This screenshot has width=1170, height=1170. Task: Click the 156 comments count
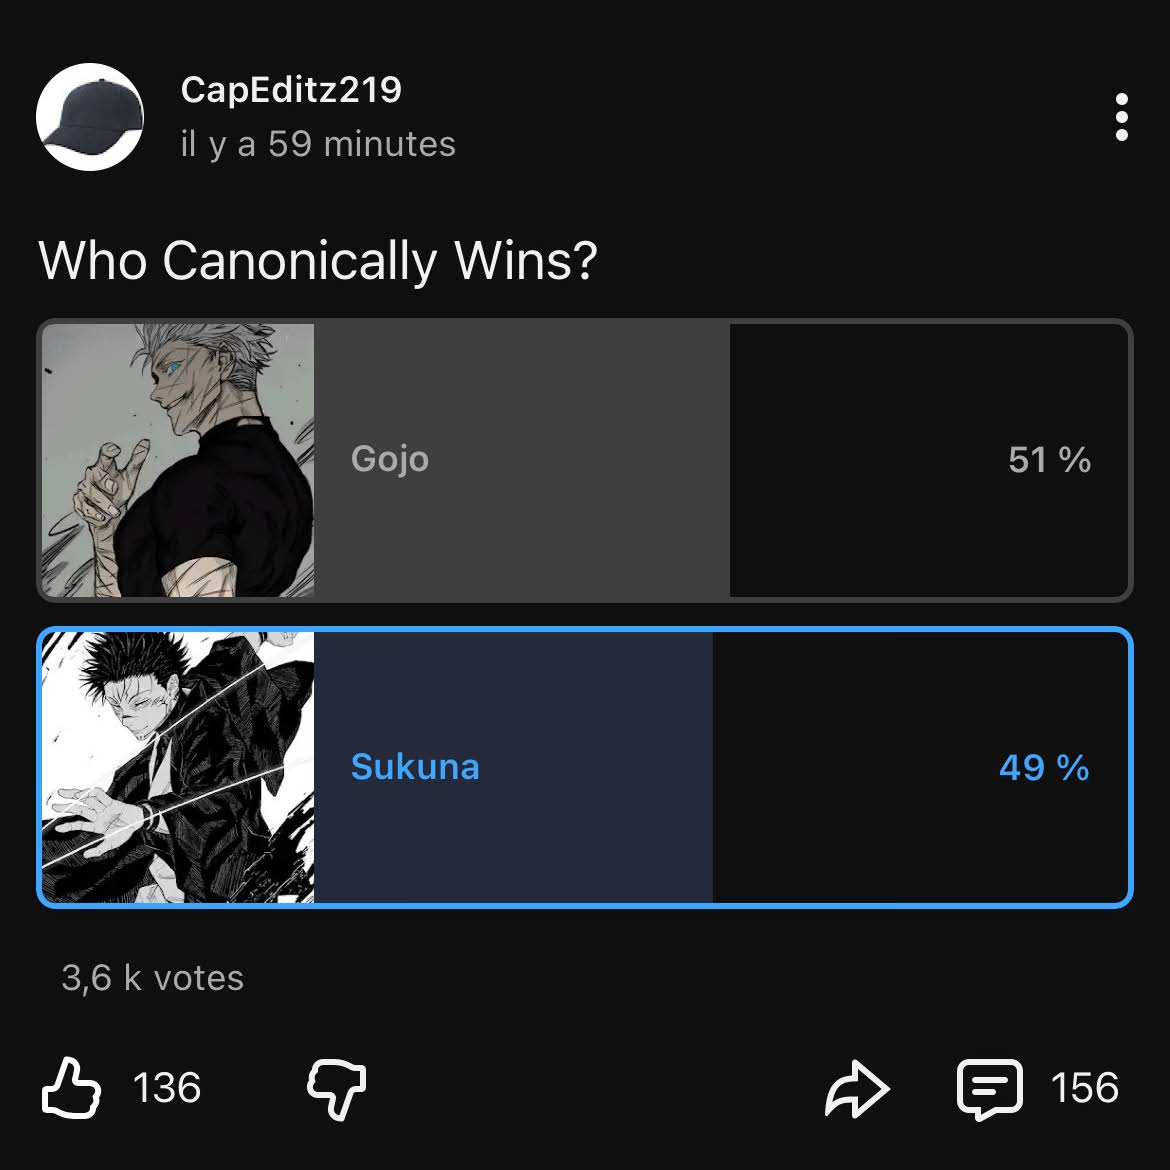tap(1085, 1089)
